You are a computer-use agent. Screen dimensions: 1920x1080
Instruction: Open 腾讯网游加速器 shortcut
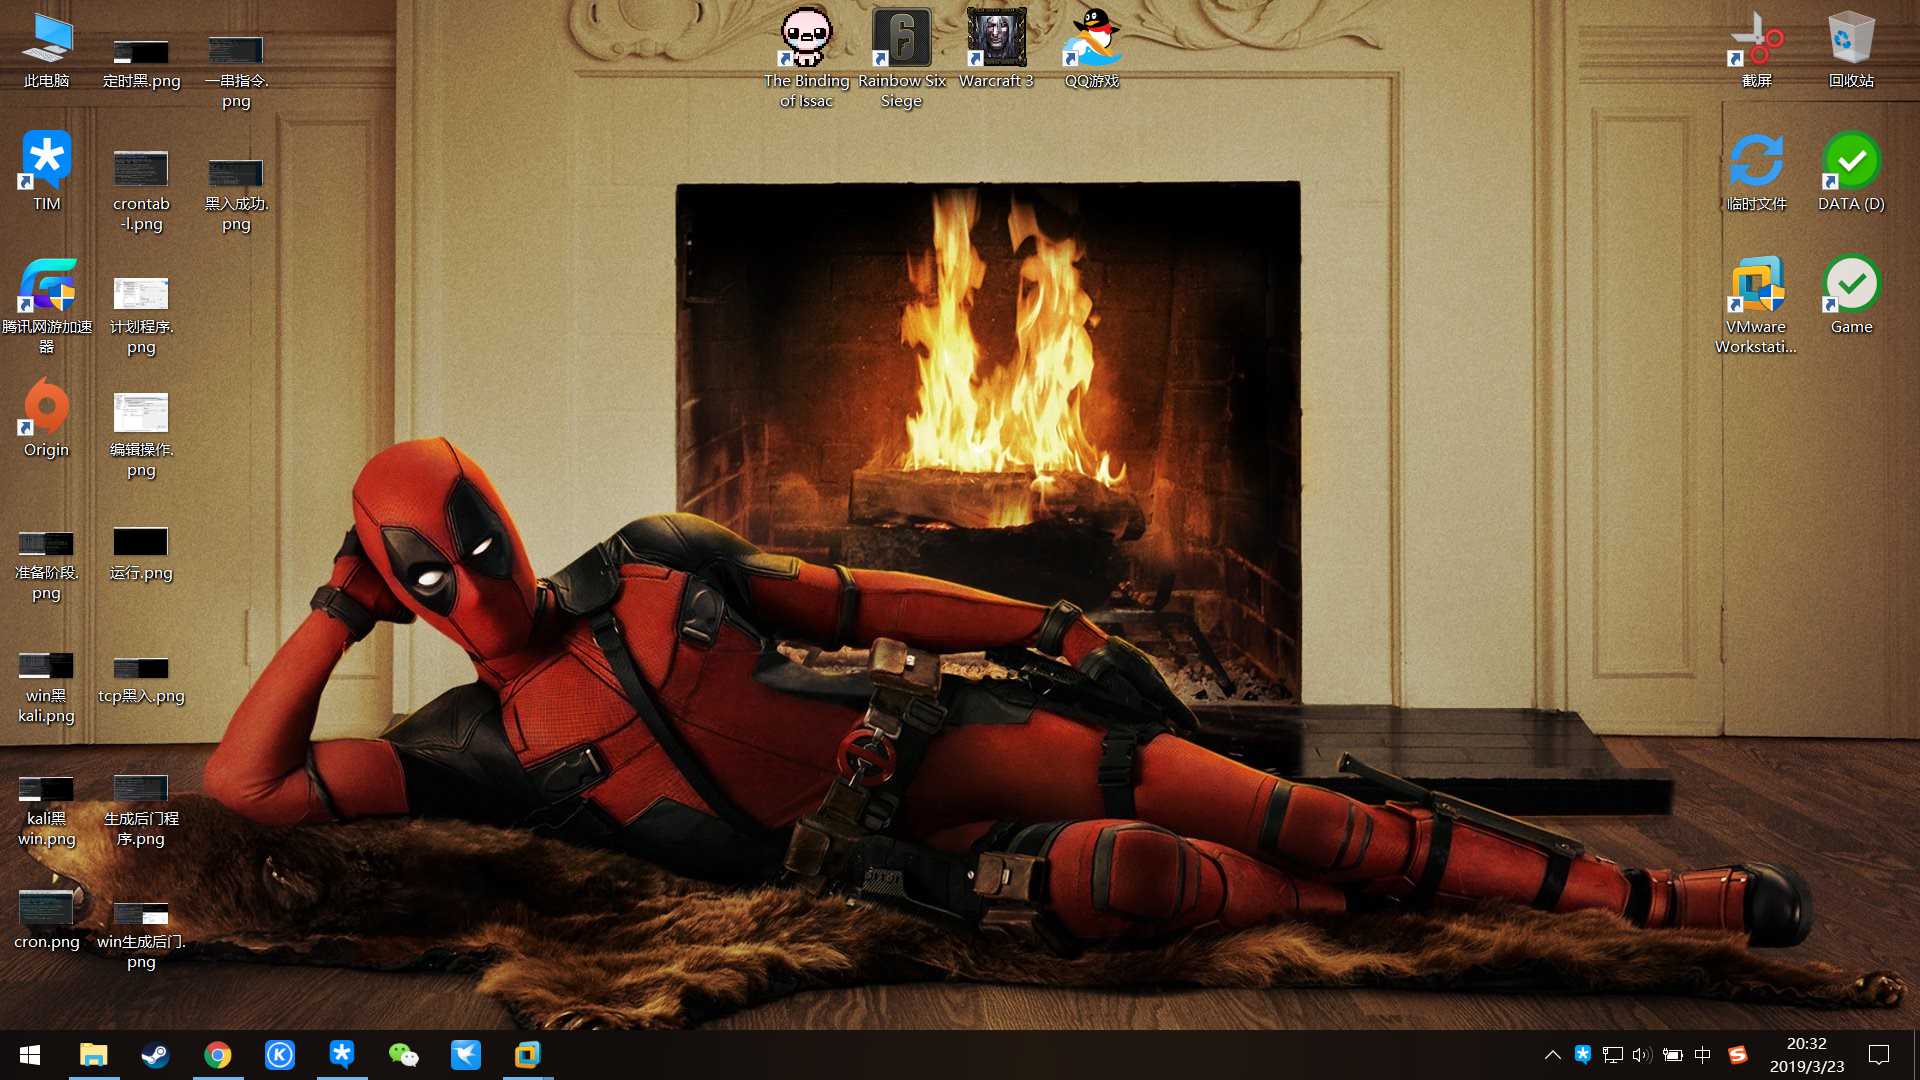[47, 305]
